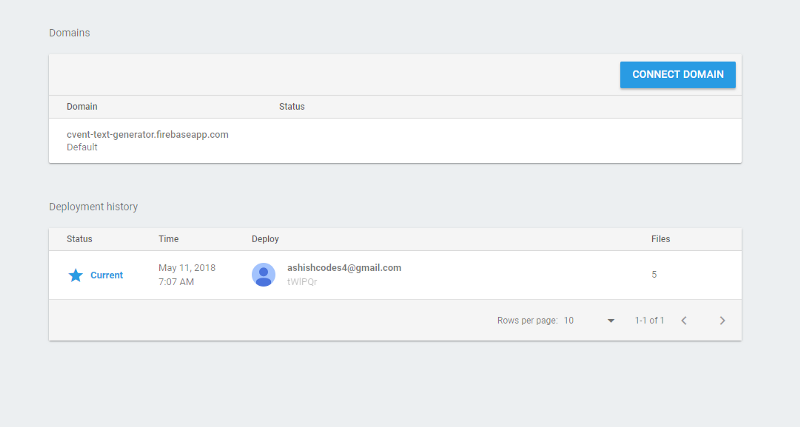
Task: Select the 7:07 AM deploy time
Action: [x=176, y=282]
